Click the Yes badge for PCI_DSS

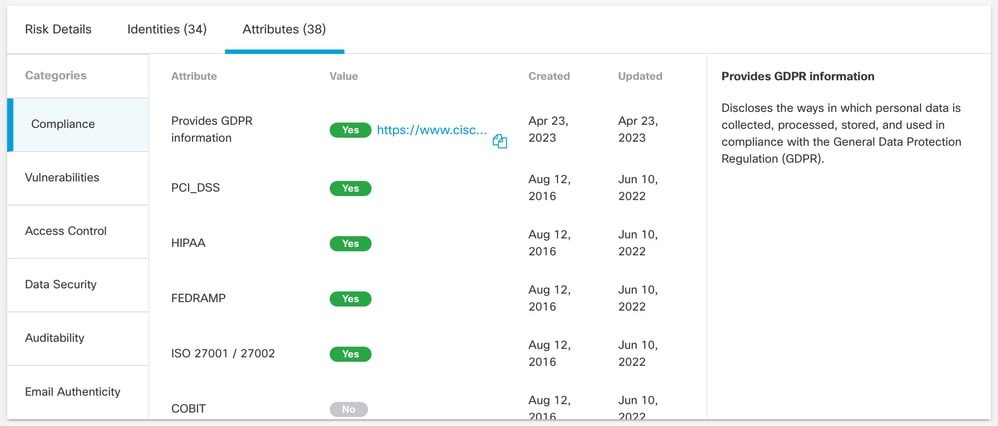tap(350, 188)
